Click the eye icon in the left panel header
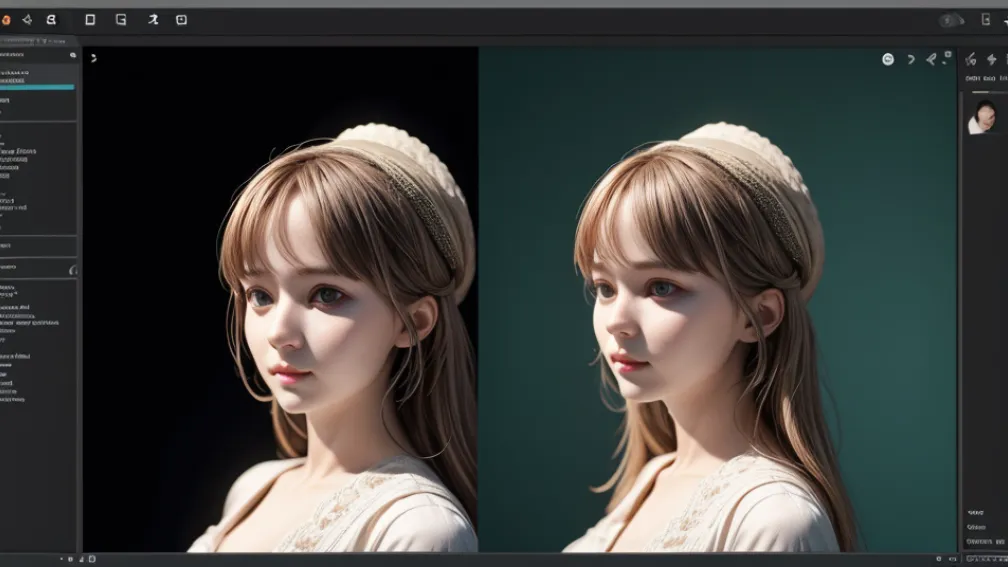Screen dimensions: 1008x567 click(x=73, y=55)
